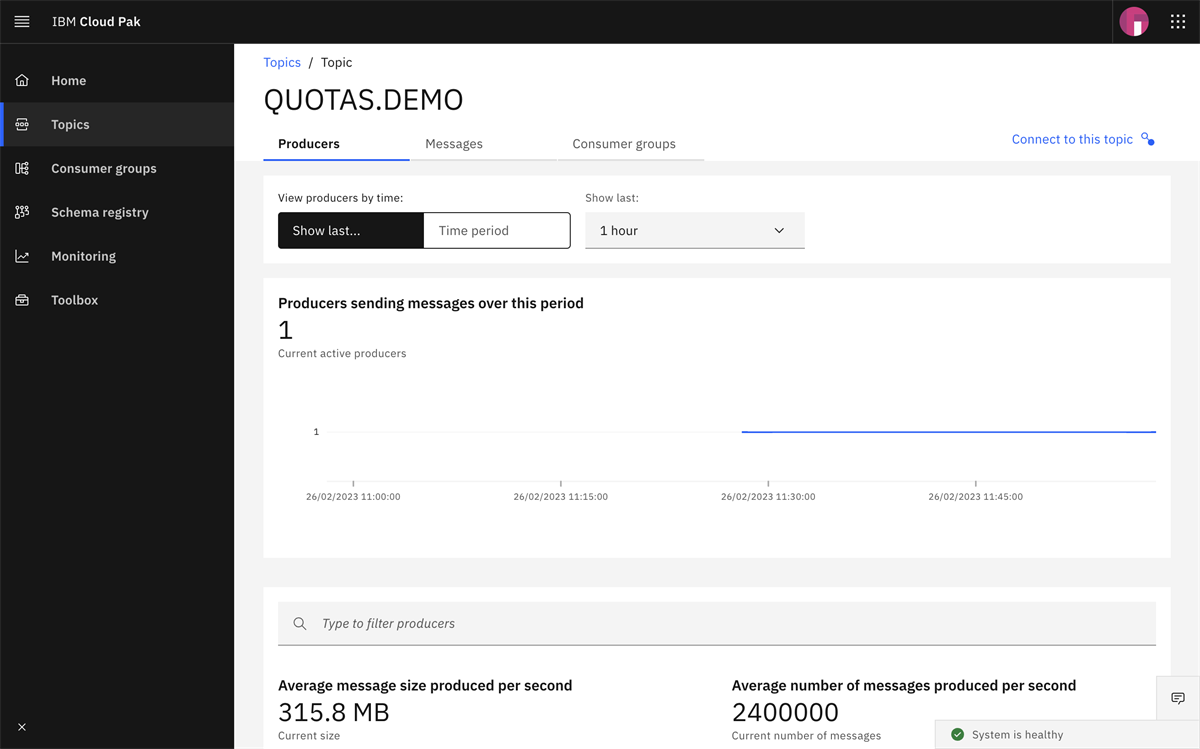Click the Consumer groups sidebar icon
Viewport: 1200px width, 749px height.
(x=22, y=168)
